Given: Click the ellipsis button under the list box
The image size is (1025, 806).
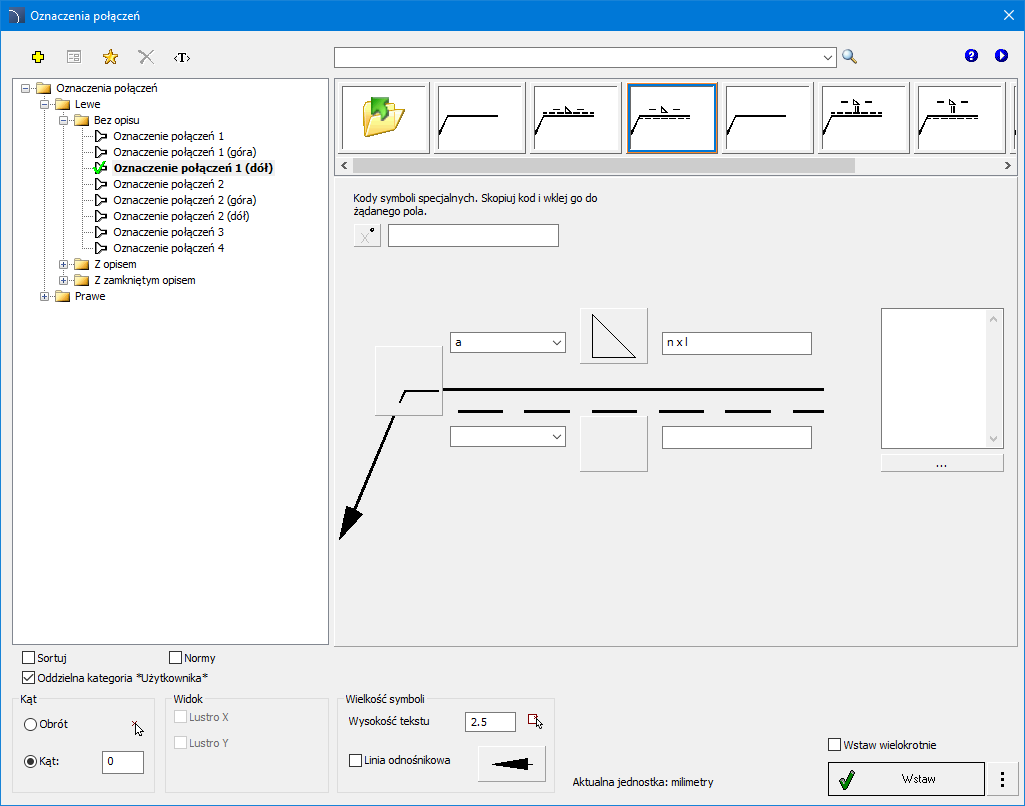Looking at the screenshot, I should 941,464.
